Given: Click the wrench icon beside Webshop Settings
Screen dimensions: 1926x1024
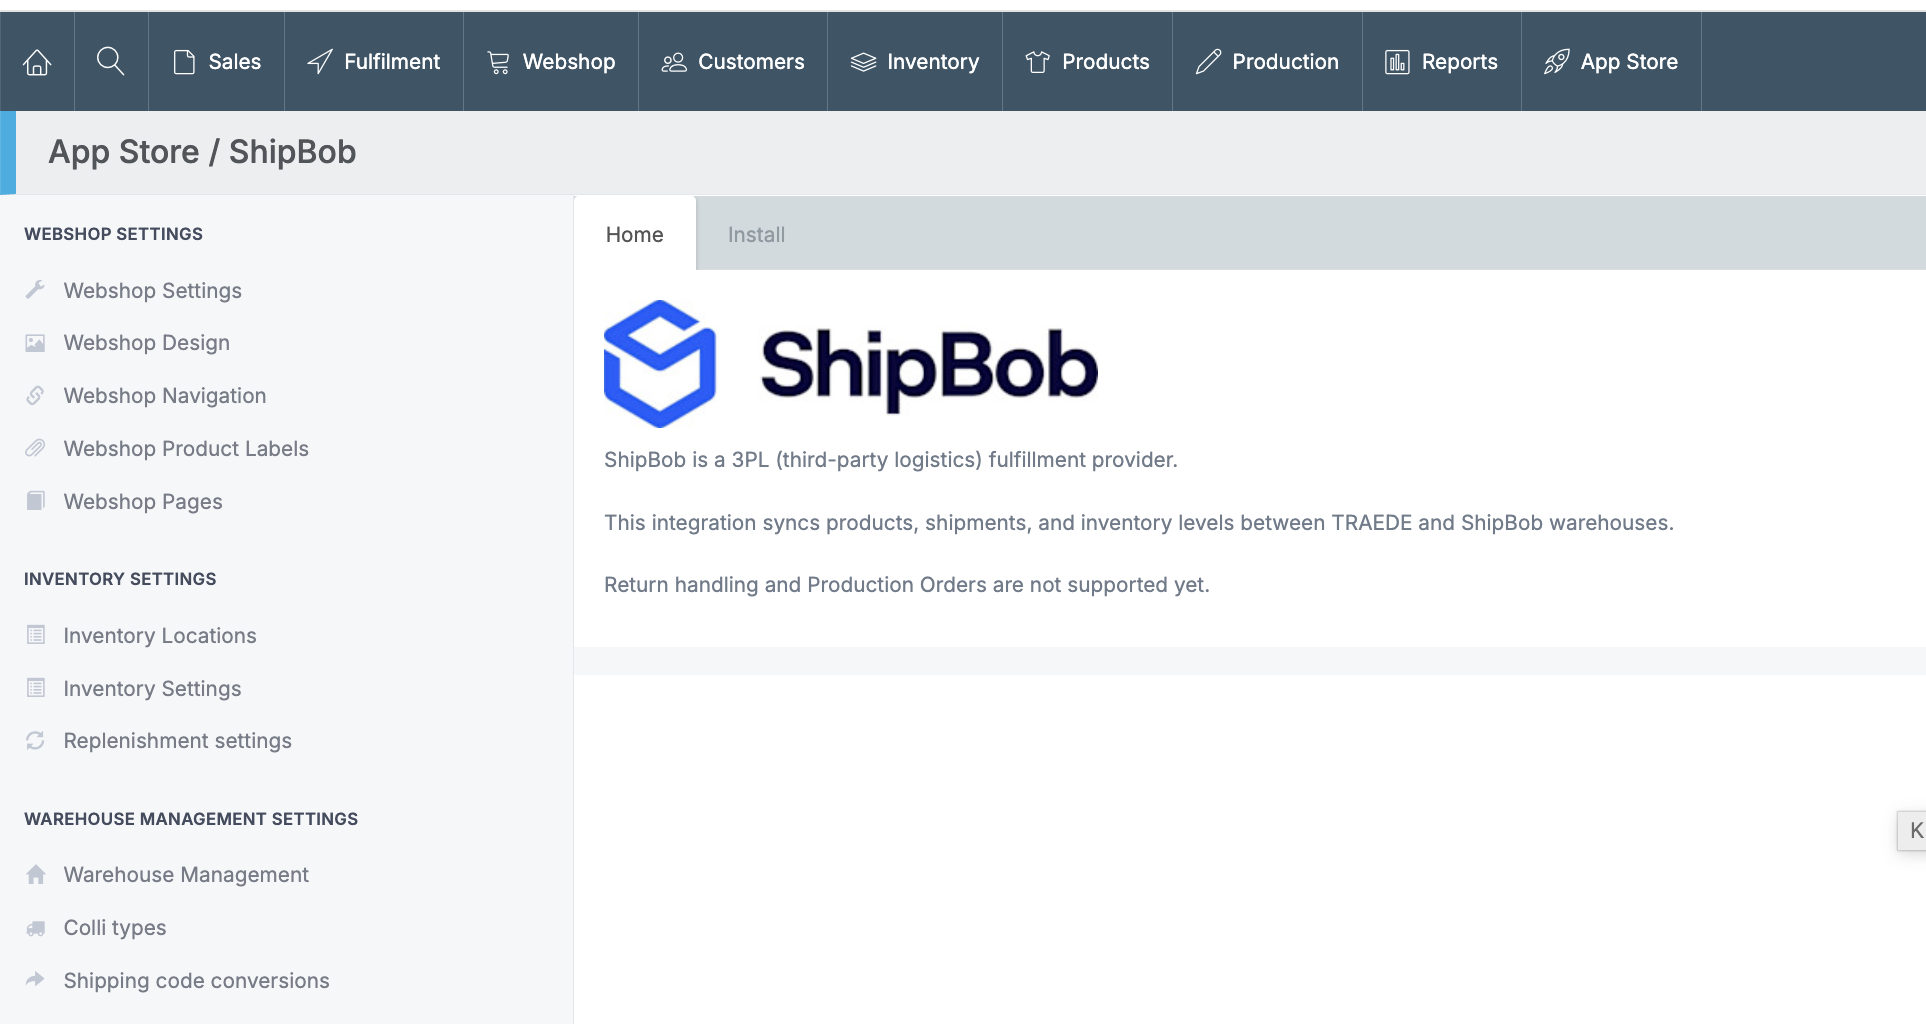Looking at the screenshot, I should (35, 290).
